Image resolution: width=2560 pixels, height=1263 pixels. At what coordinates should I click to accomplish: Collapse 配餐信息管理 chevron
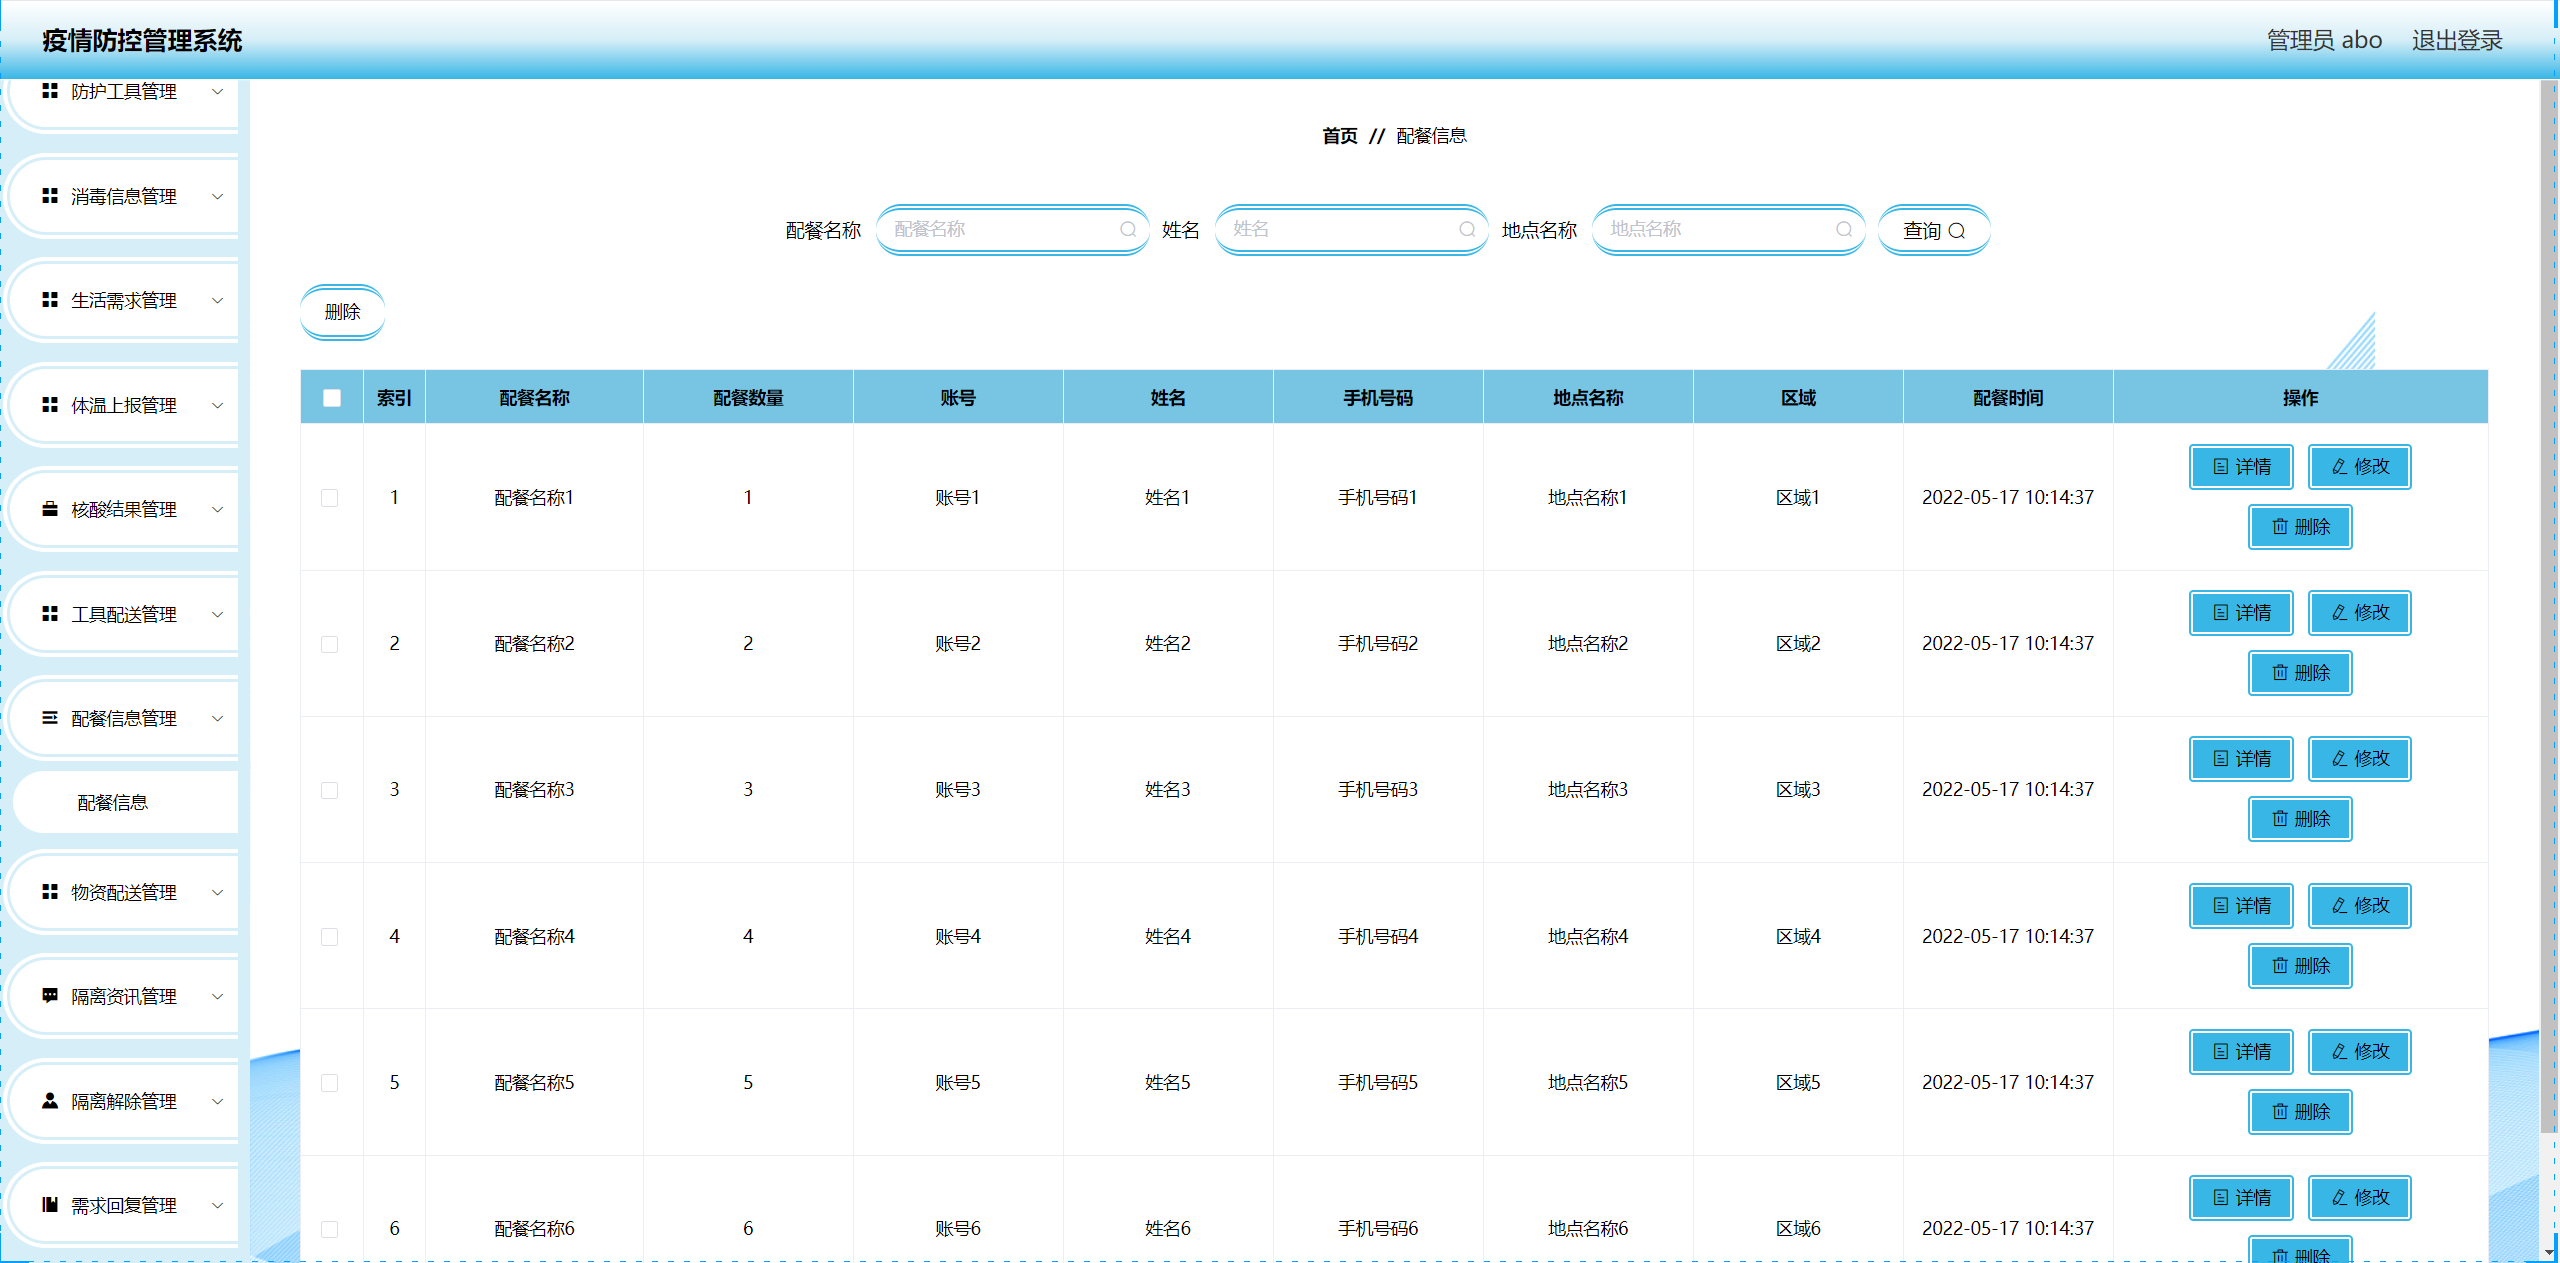(x=217, y=718)
